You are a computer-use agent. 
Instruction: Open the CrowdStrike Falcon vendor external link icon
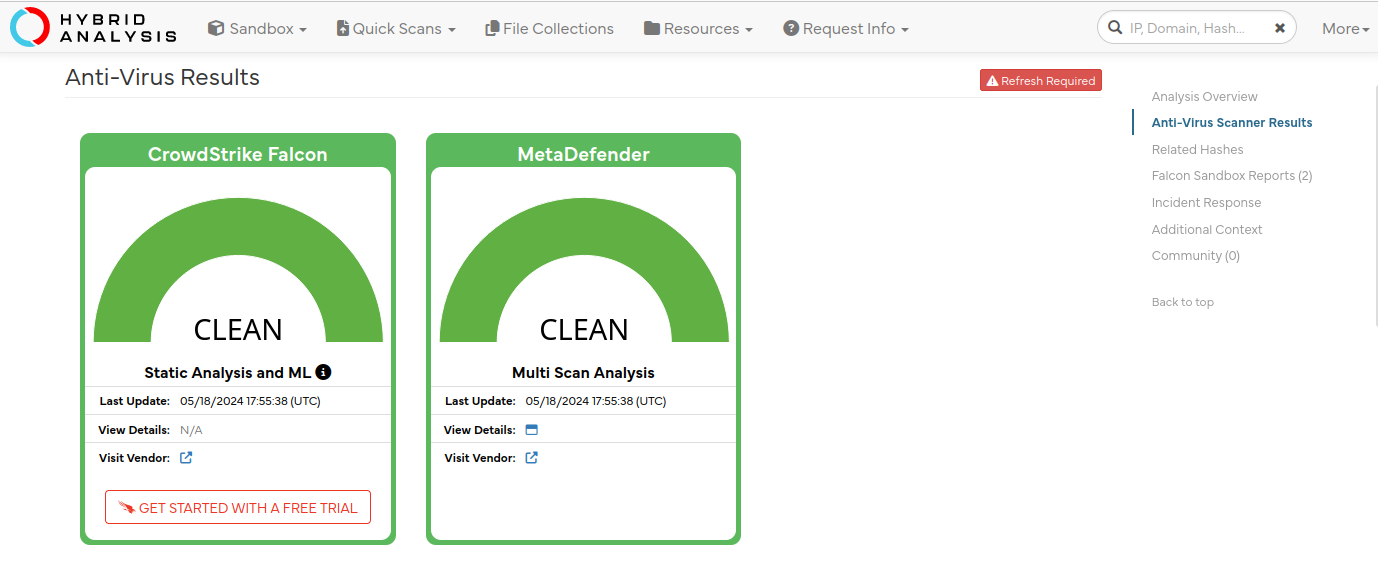click(x=186, y=458)
